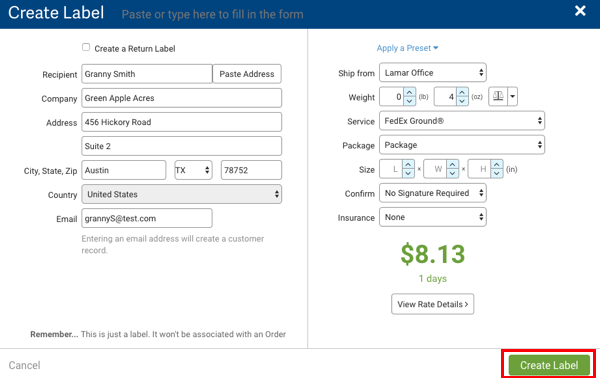This screenshot has width=600, height=378.
Task: Click the Company field
Action: click(x=182, y=98)
